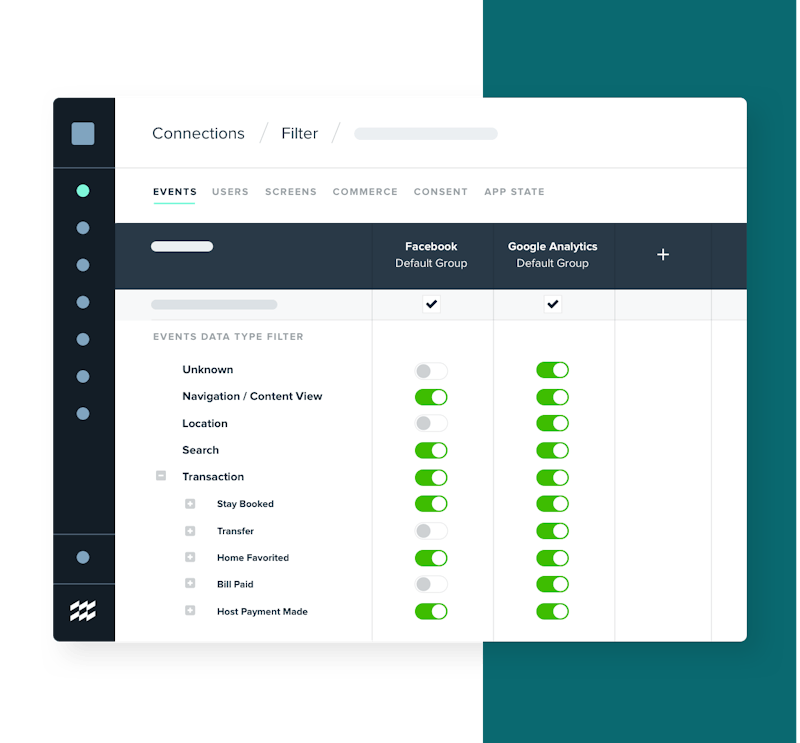This screenshot has height=743, width=800.
Task: Click the Events Data Type Filter heading
Action: (228, 337)
